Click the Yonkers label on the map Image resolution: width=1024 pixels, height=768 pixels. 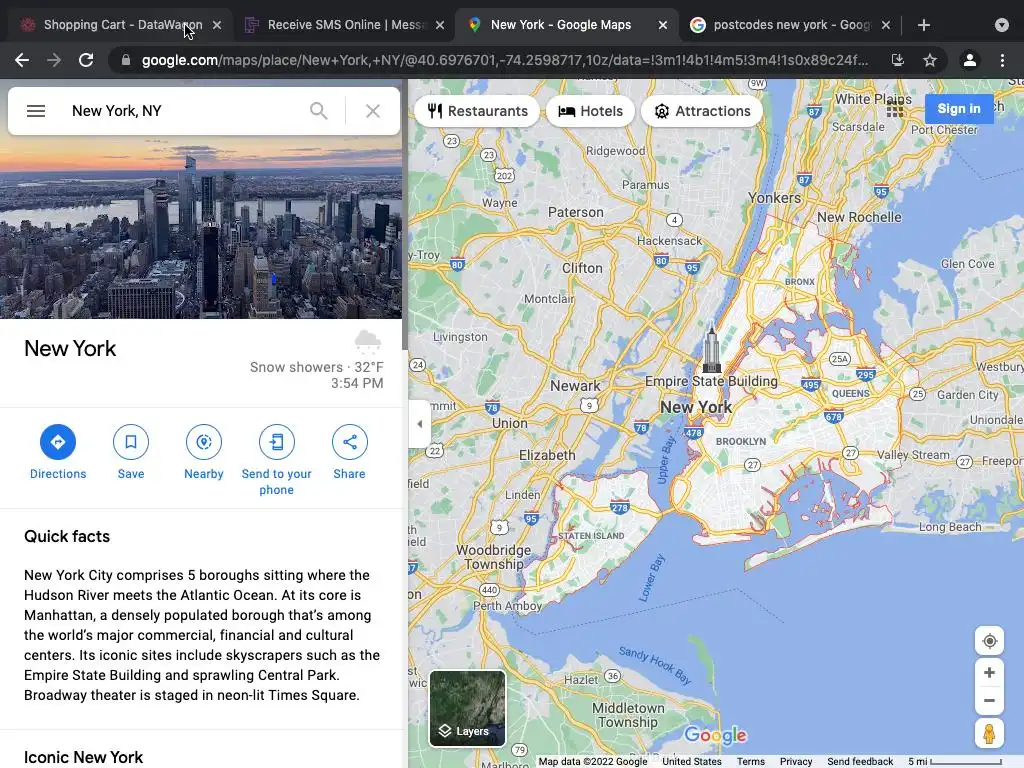pyautogui.click(x=774, y=198)
